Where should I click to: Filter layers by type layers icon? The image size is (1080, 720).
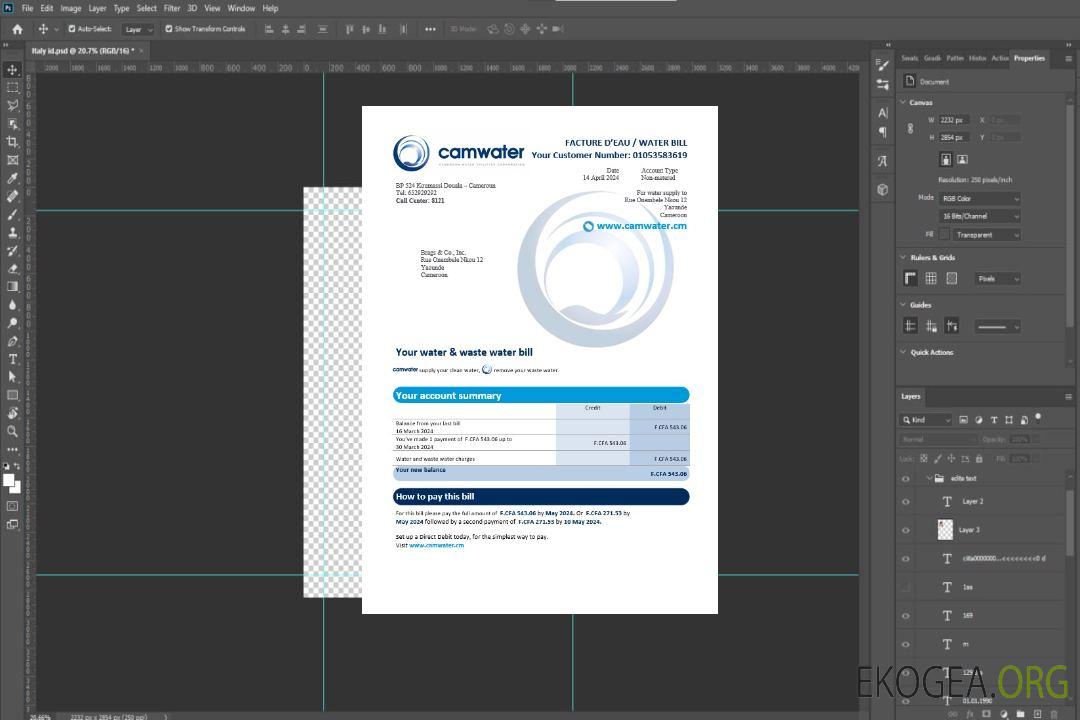(x=994, y=420)
